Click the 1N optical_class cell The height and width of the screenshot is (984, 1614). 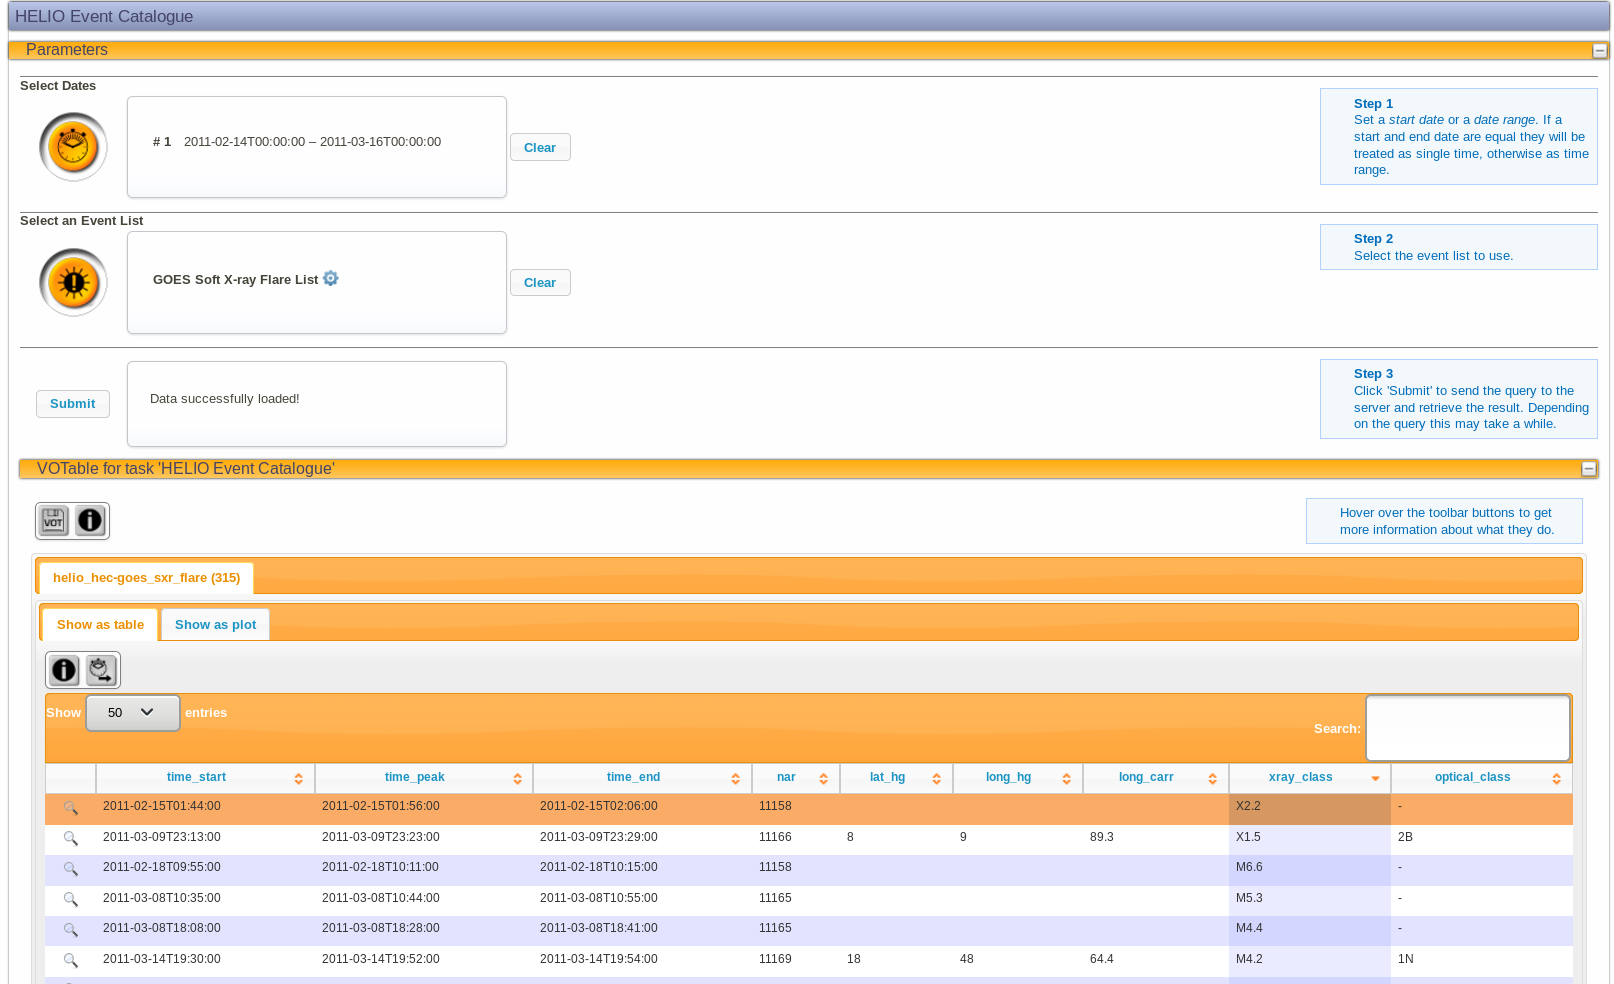pyautogui.click(x=1482, y=960)
